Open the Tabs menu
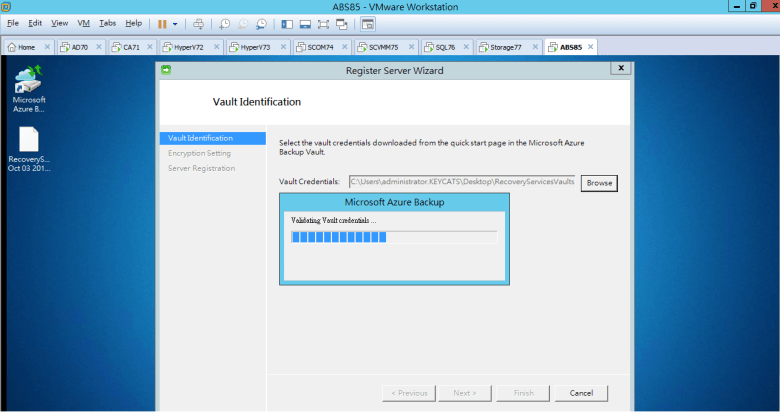The height and width of the screenshot is (412, 780). click(x=107, y=23)
